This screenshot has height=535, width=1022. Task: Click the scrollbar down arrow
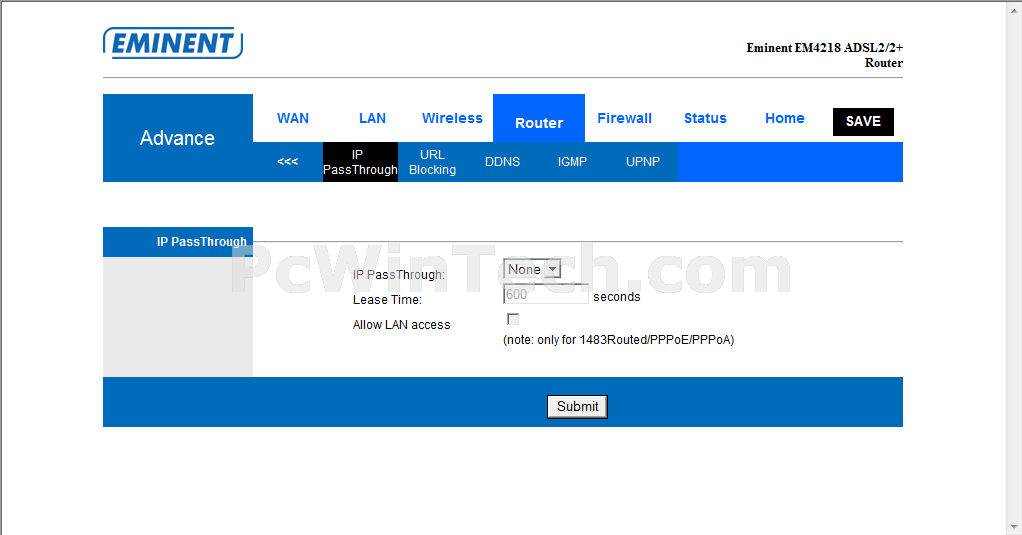click(x=1015, y=527)
